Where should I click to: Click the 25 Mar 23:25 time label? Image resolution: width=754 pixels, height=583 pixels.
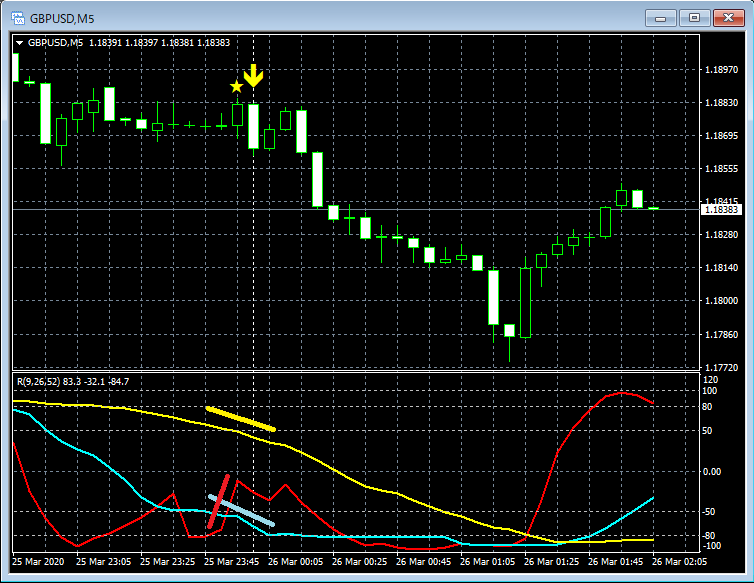point(167,562)
